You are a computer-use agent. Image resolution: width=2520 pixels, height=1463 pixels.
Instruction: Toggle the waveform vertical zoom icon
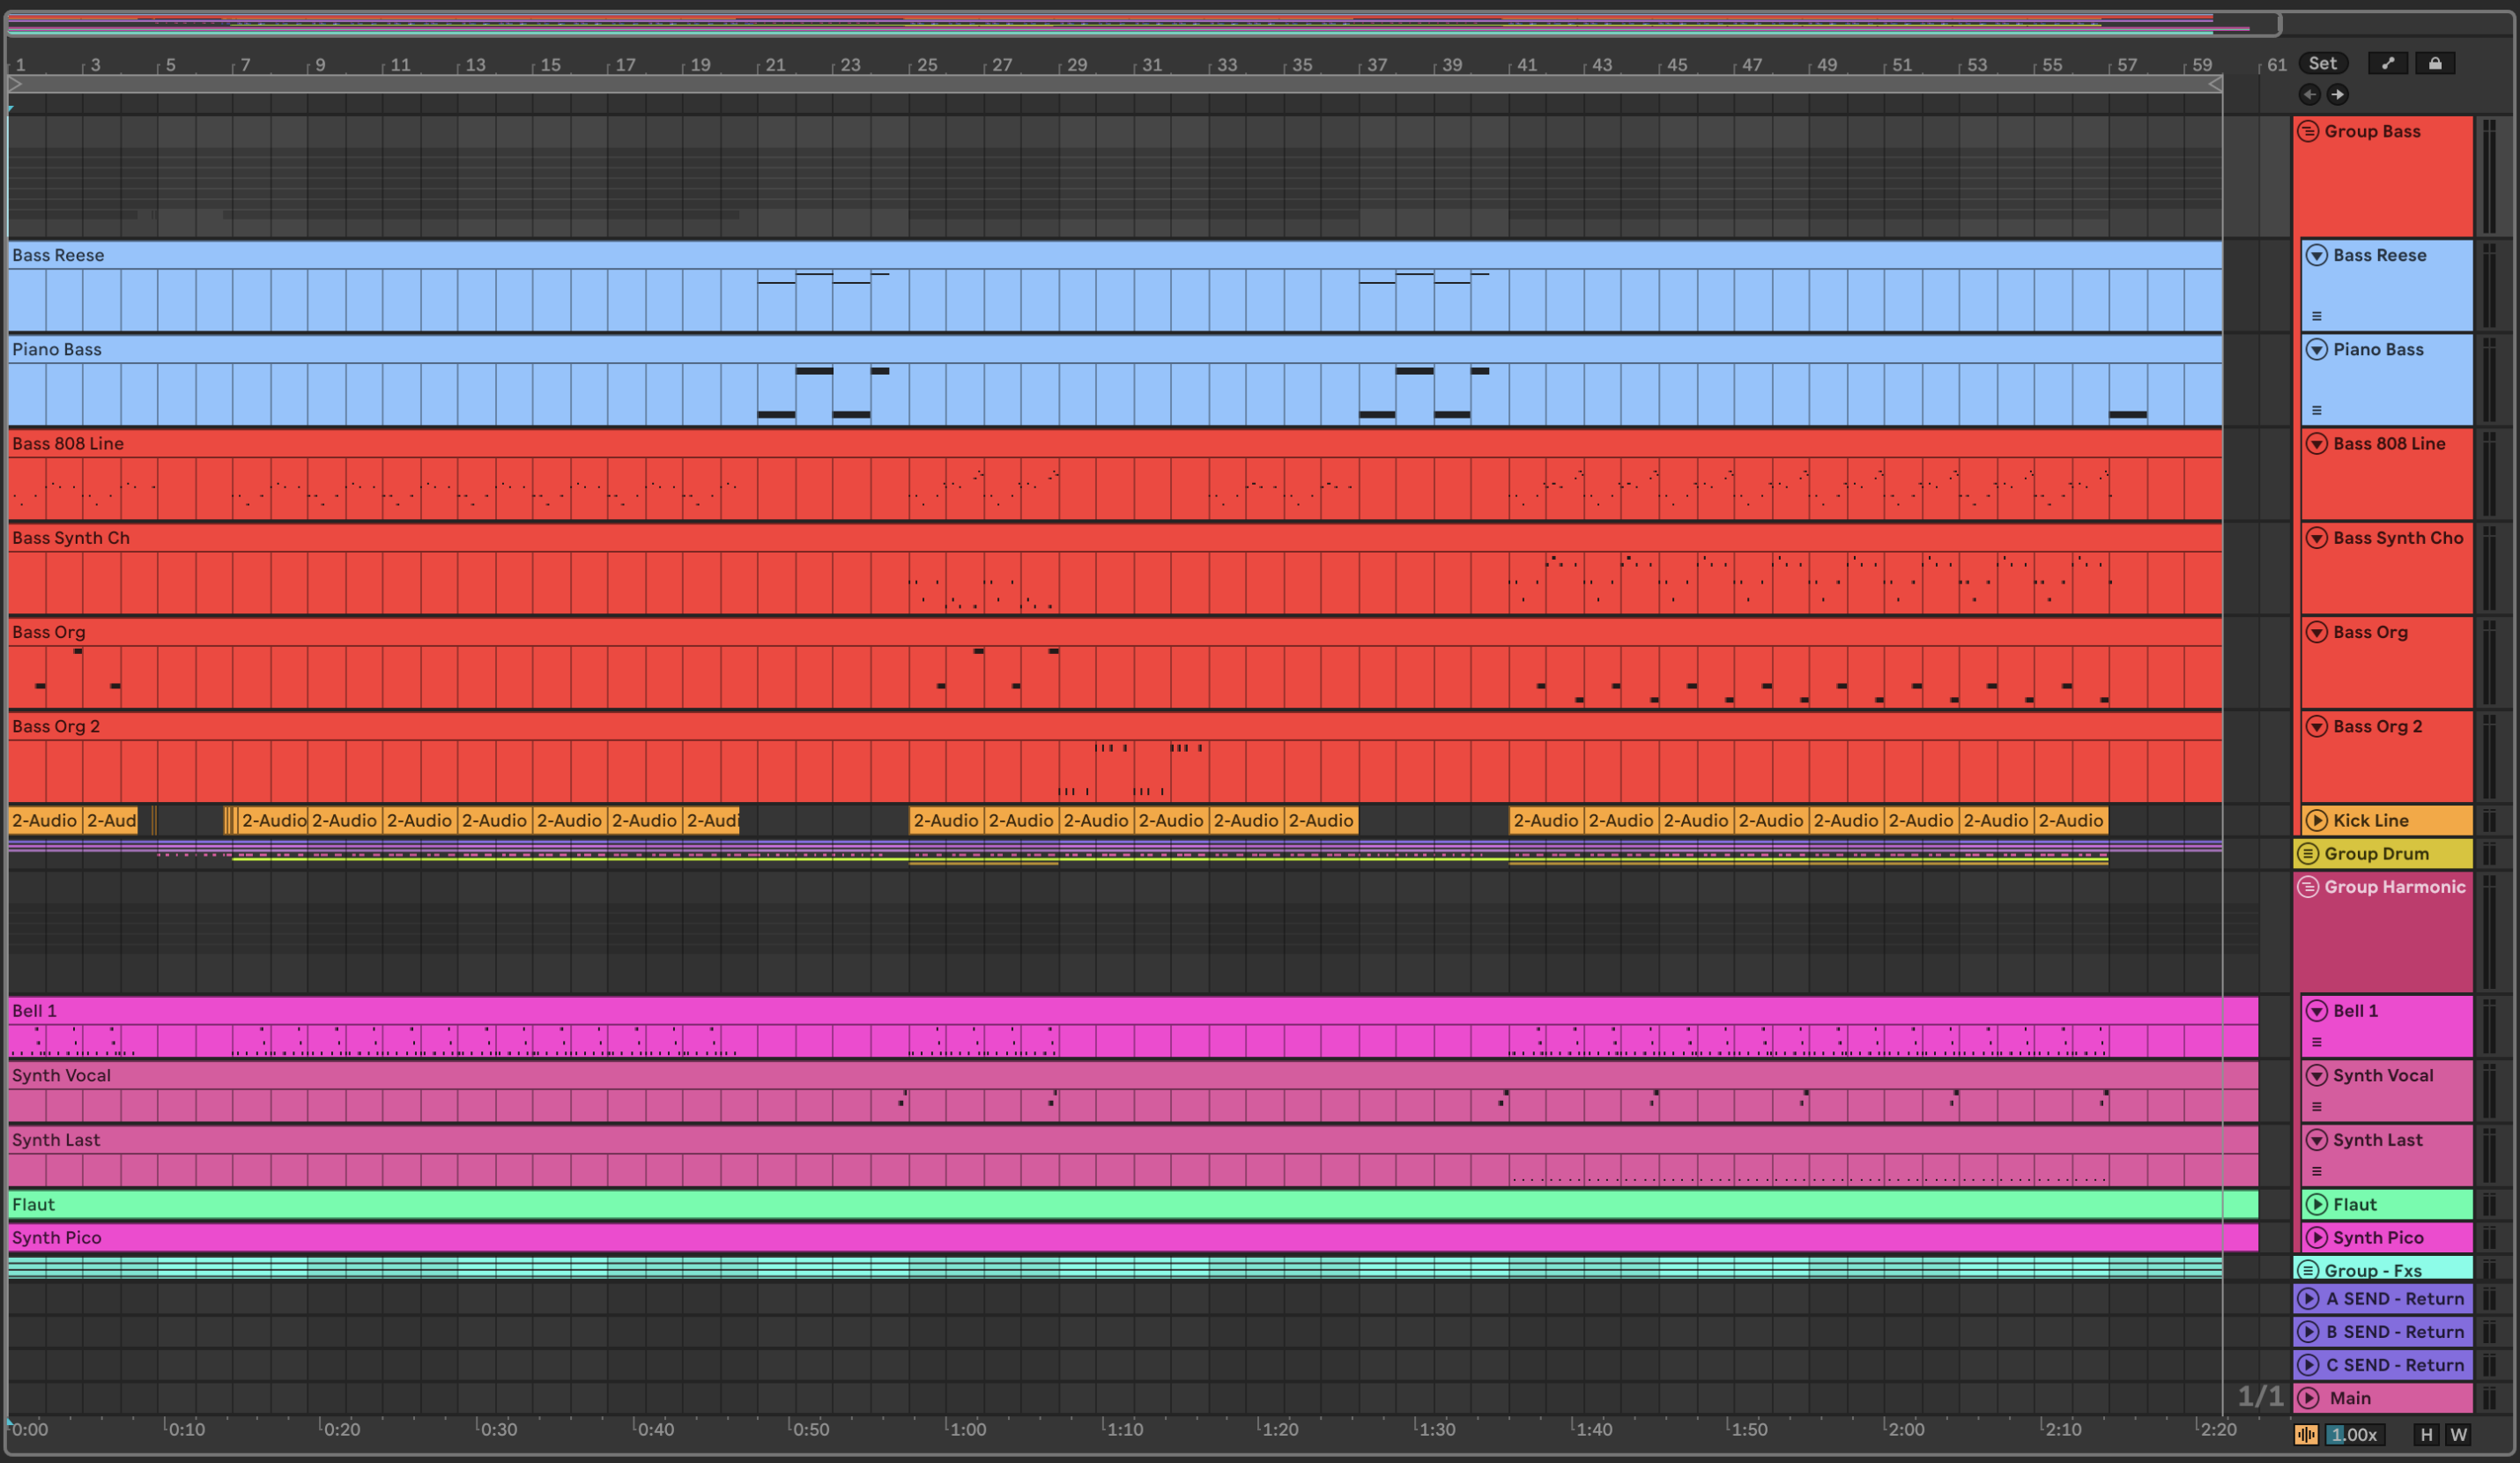[2306, 1435]
